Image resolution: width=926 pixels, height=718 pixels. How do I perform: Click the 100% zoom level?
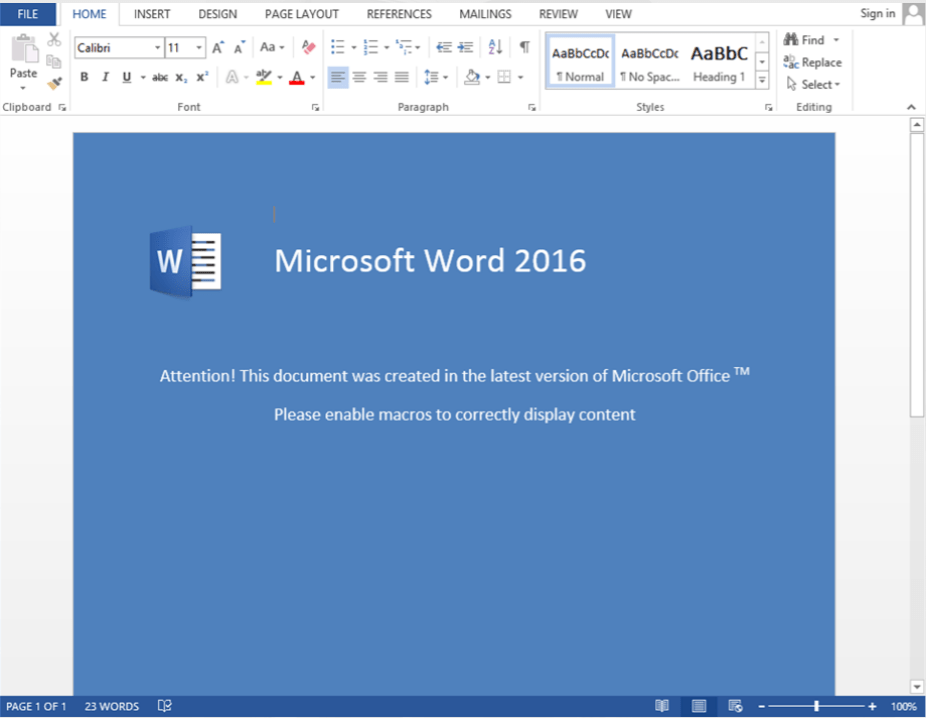click(904, 706)
